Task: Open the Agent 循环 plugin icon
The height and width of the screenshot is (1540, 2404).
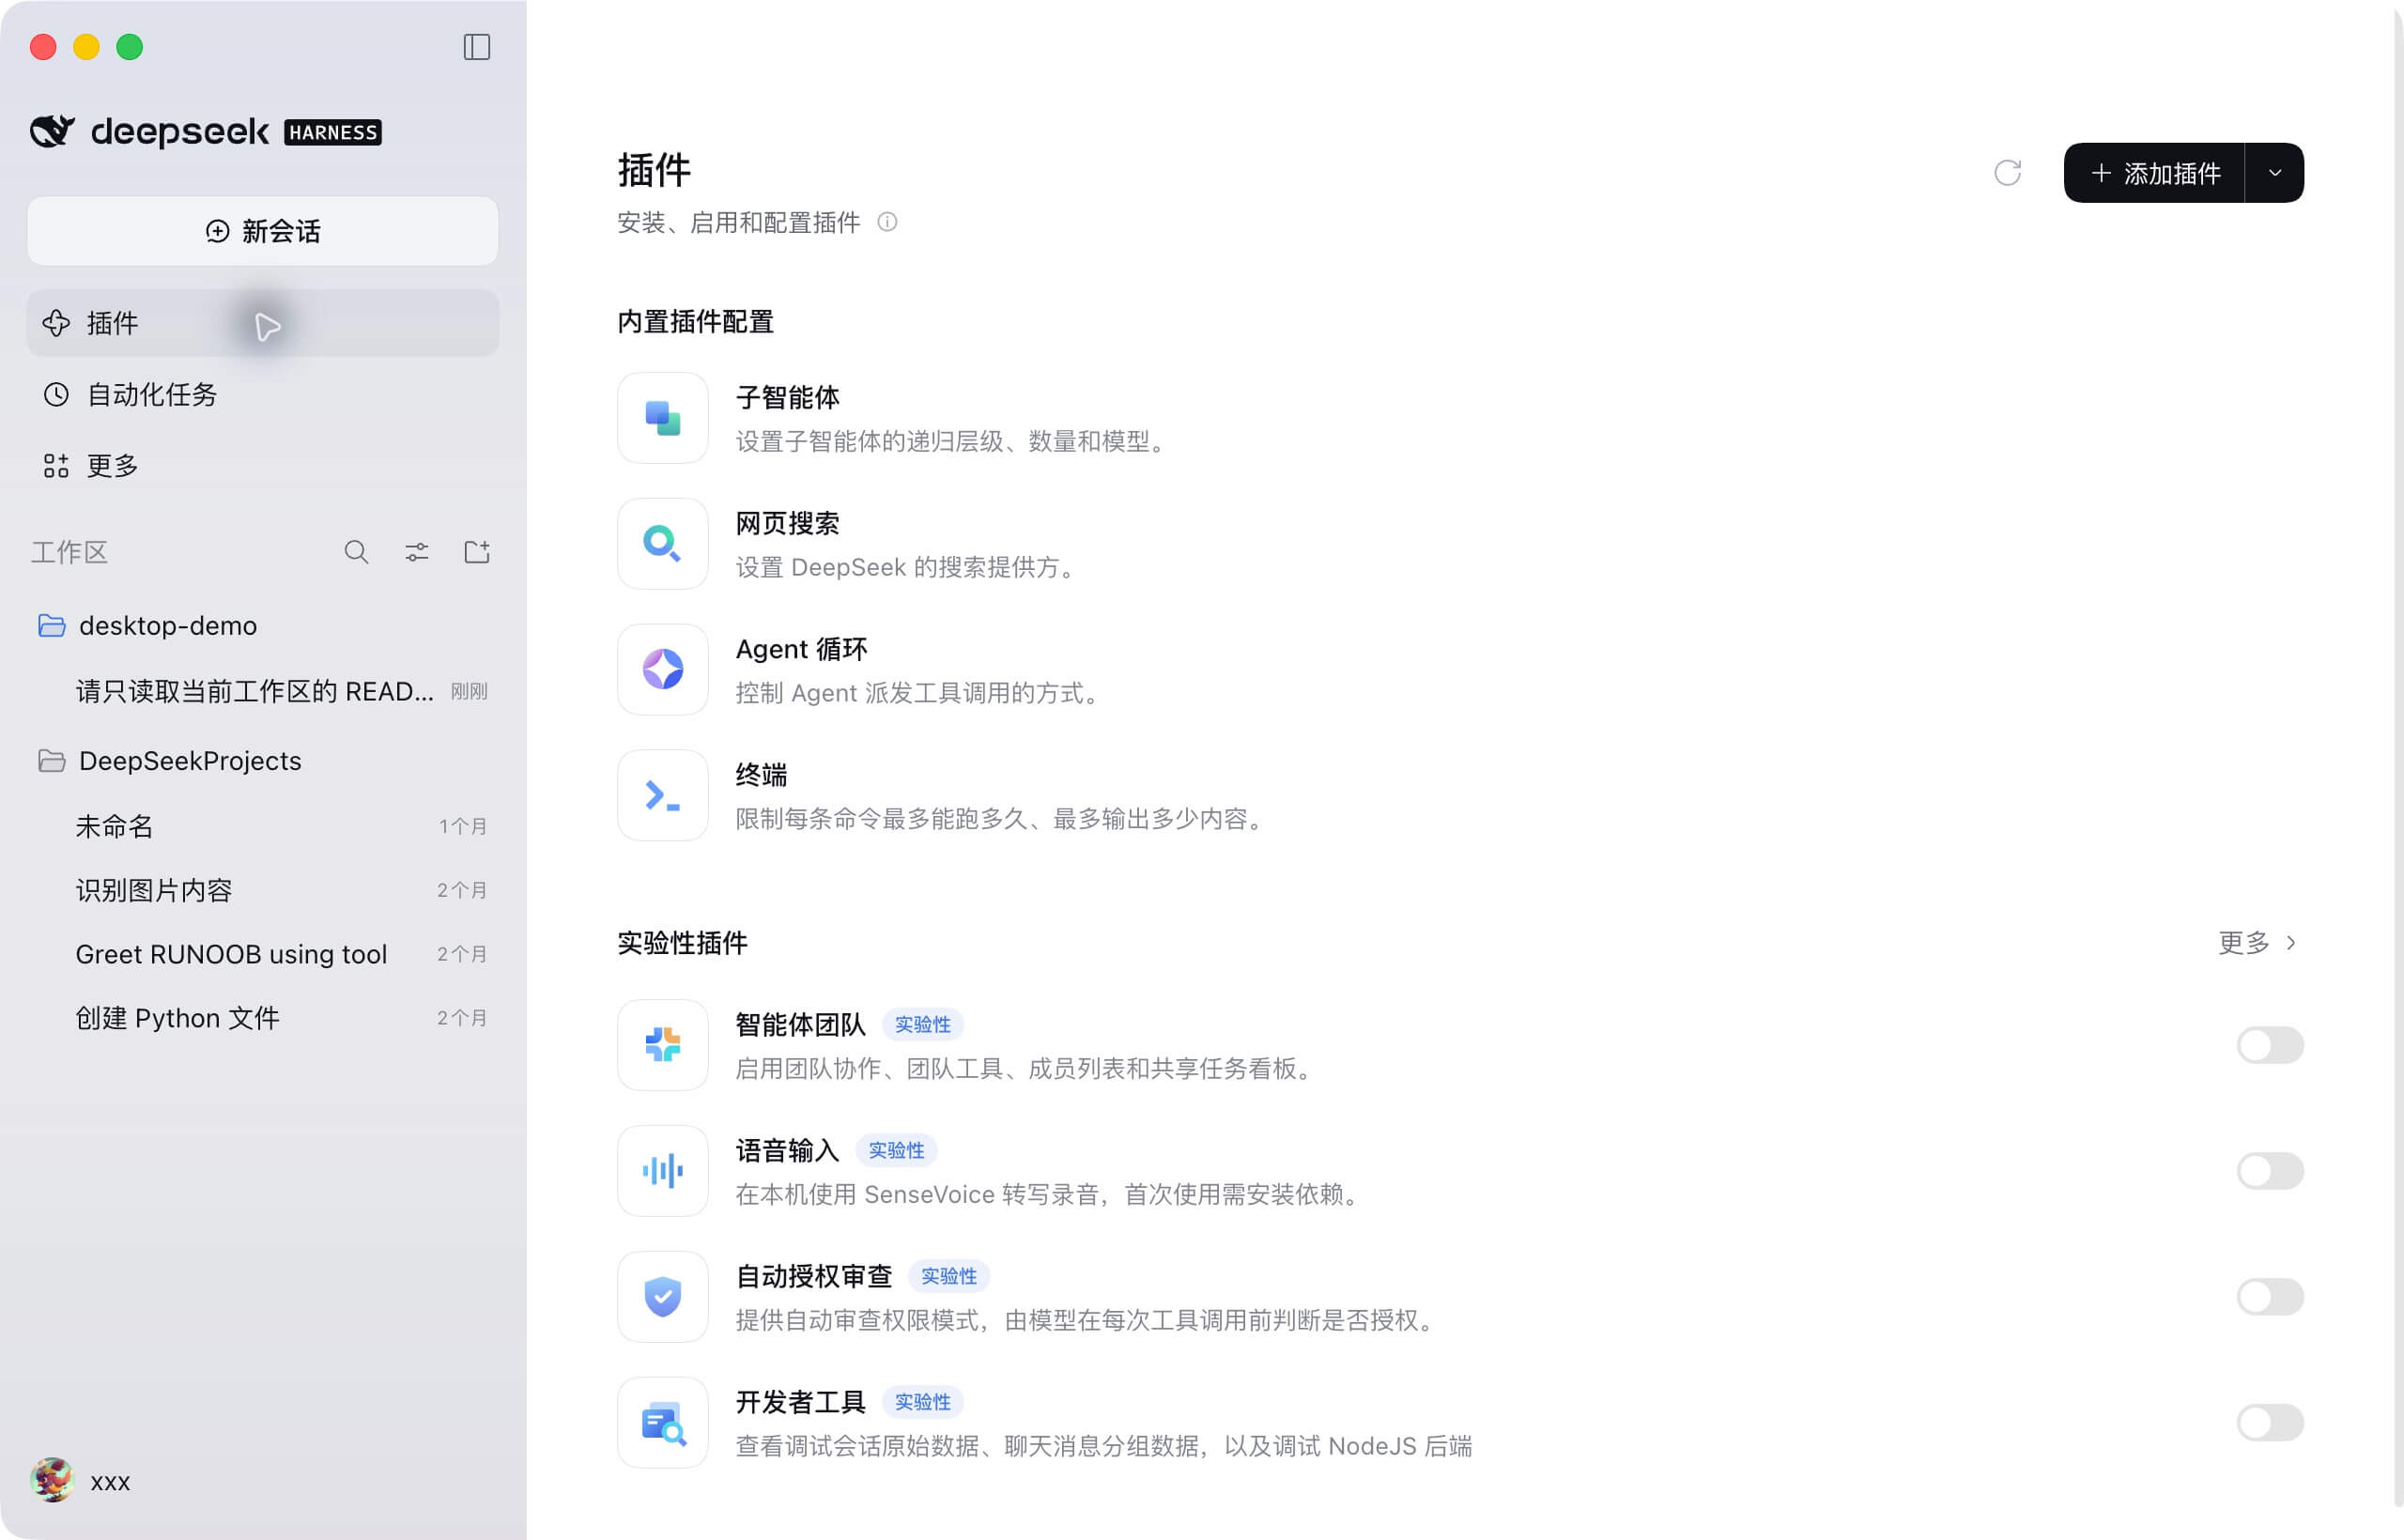Action: coord(663,670)
